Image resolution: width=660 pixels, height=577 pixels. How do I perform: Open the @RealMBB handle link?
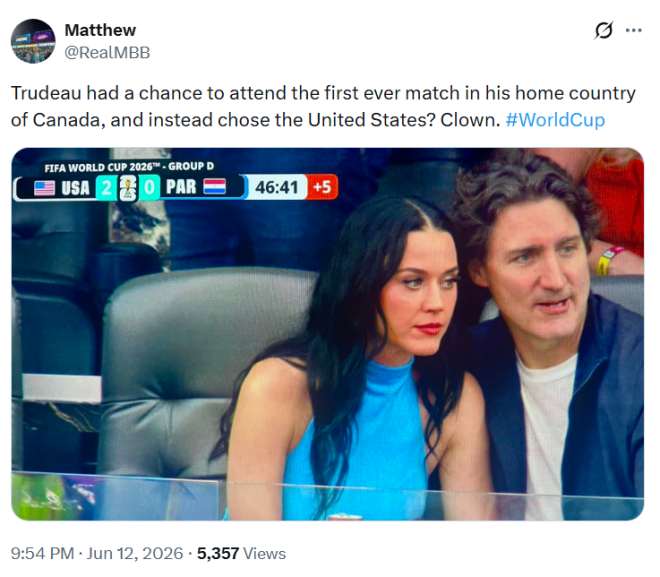click(x=107, y=53)
